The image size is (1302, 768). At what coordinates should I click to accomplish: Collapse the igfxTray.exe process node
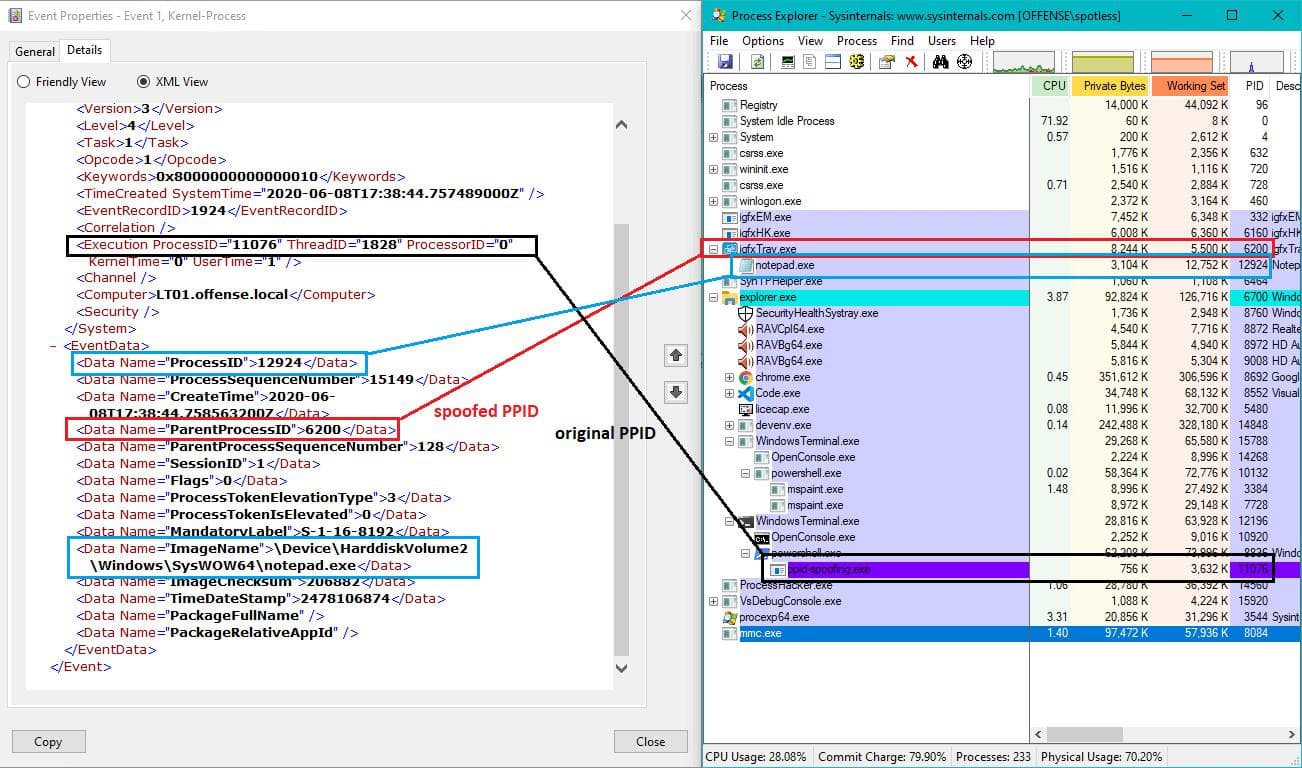tap(713, 248)
